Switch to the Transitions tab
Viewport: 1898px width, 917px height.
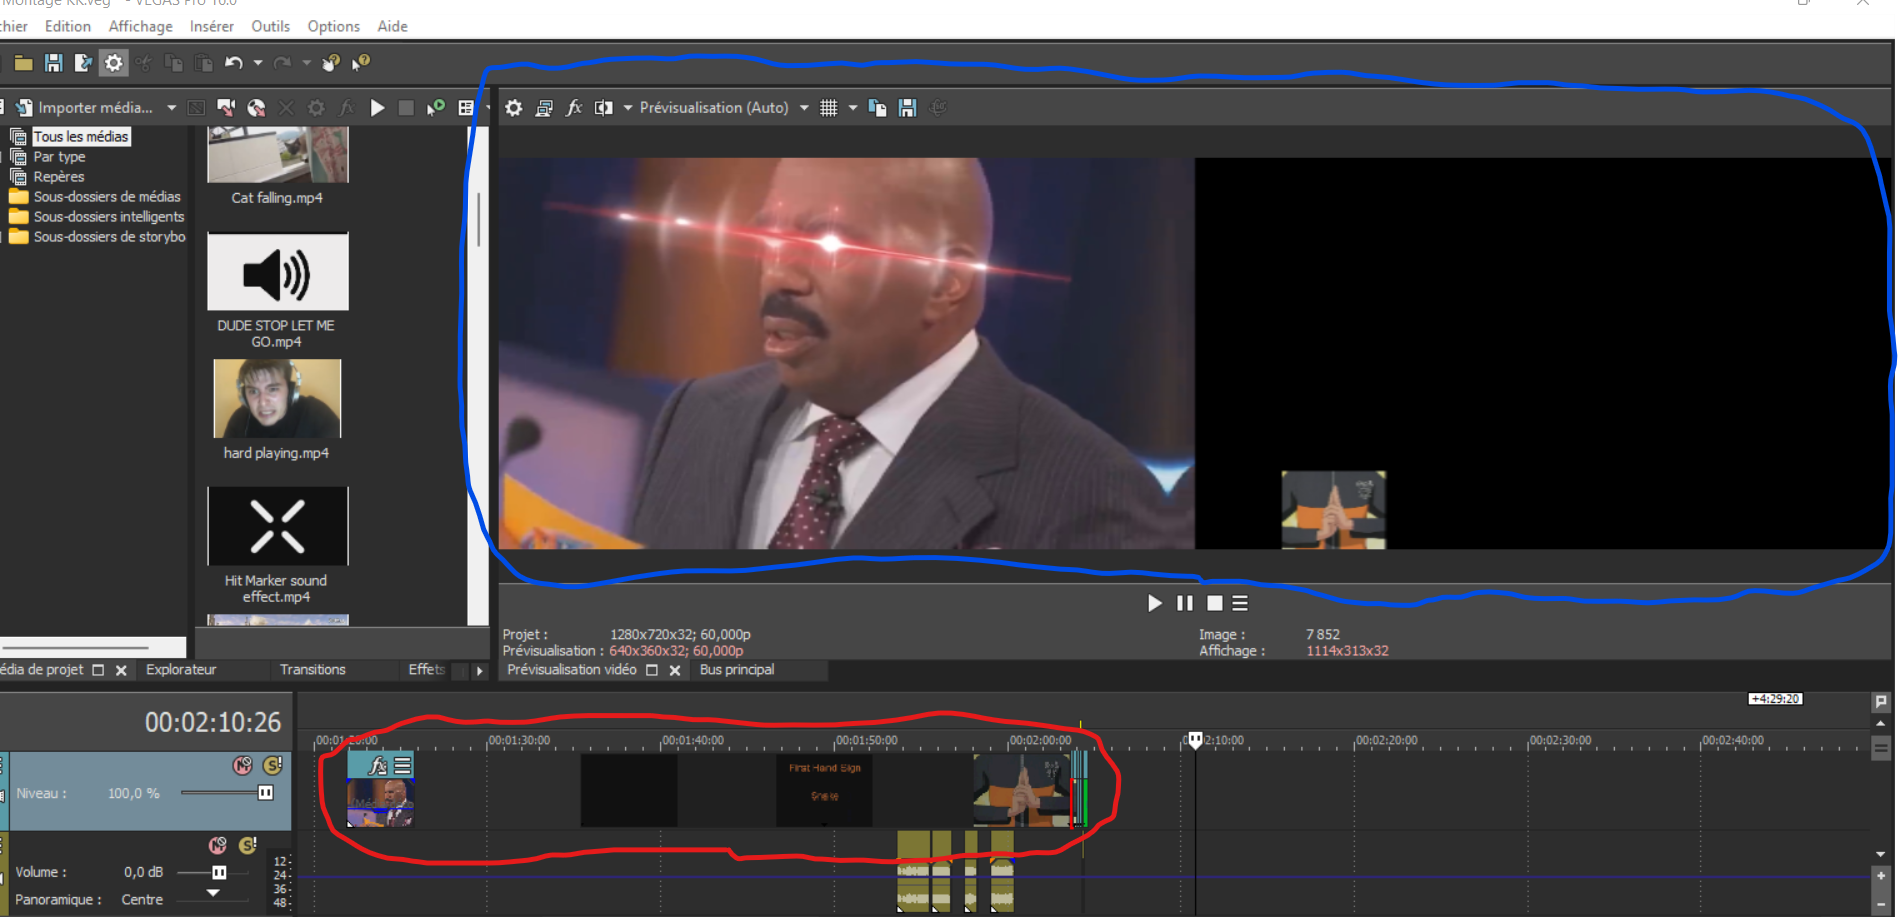312,670
